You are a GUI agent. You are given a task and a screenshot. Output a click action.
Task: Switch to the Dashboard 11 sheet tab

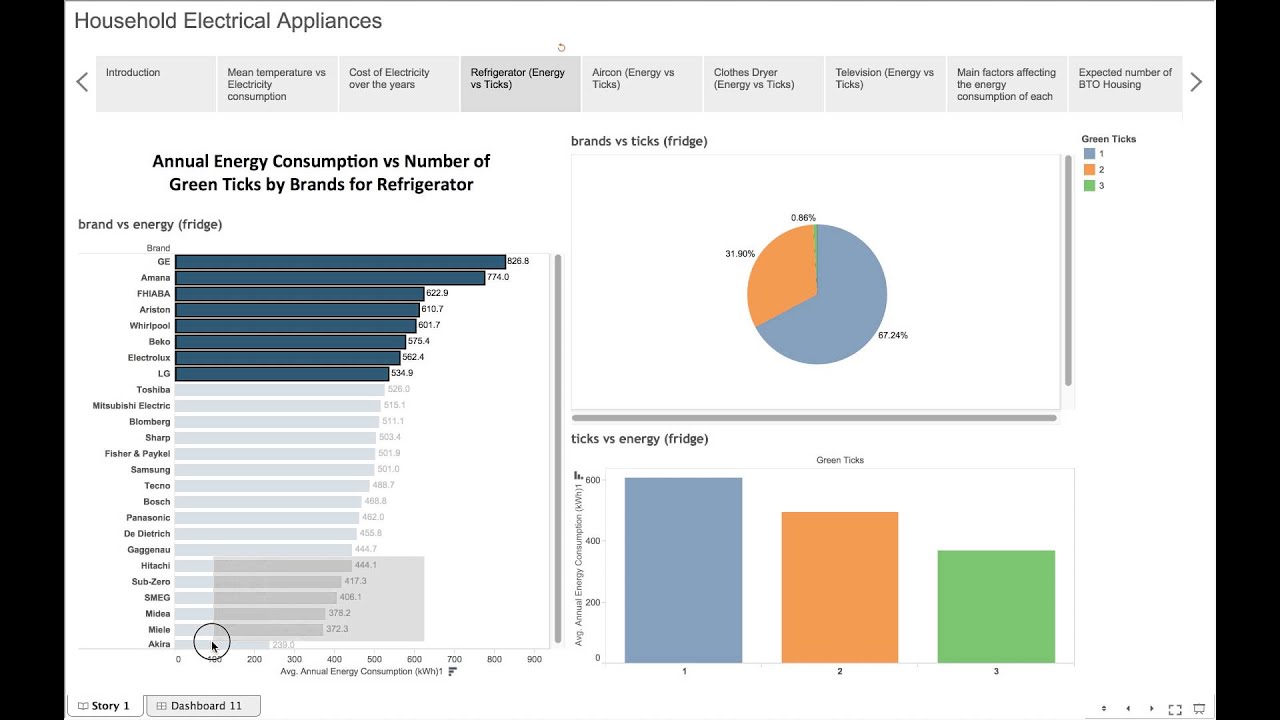pos(204,706)
